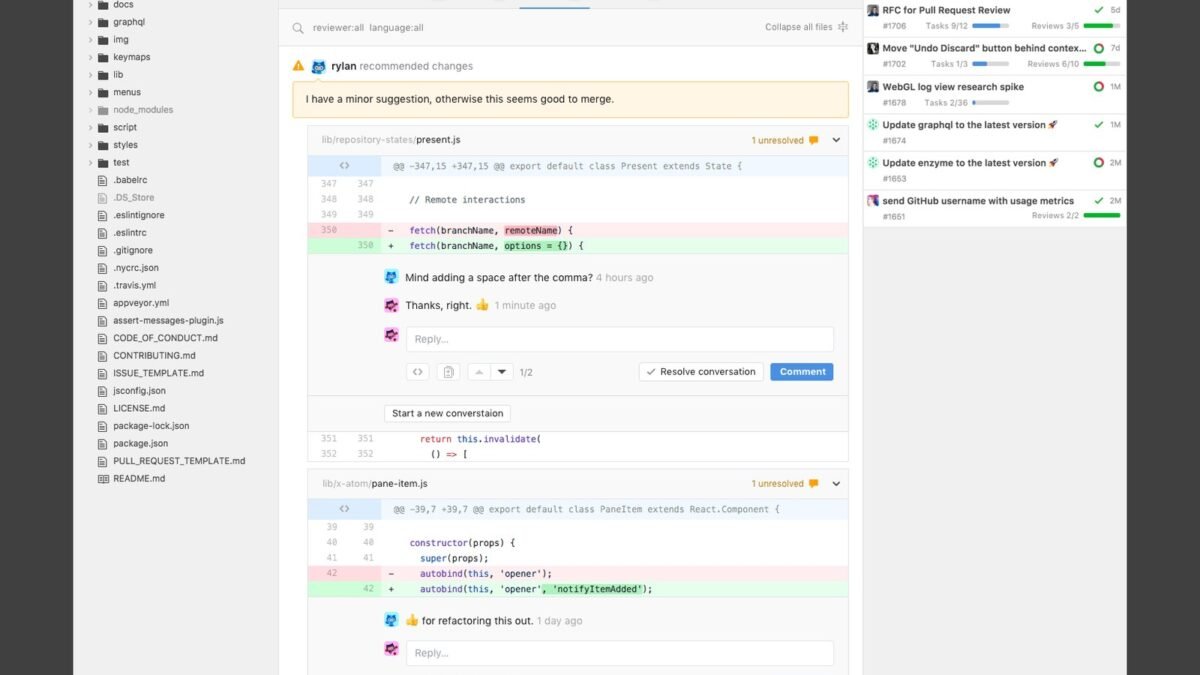This screenshot has height=675, width=1200.
Task: Click status circle on 'Move Undo Discard button' PR
Action: [x=1099, y=48]
